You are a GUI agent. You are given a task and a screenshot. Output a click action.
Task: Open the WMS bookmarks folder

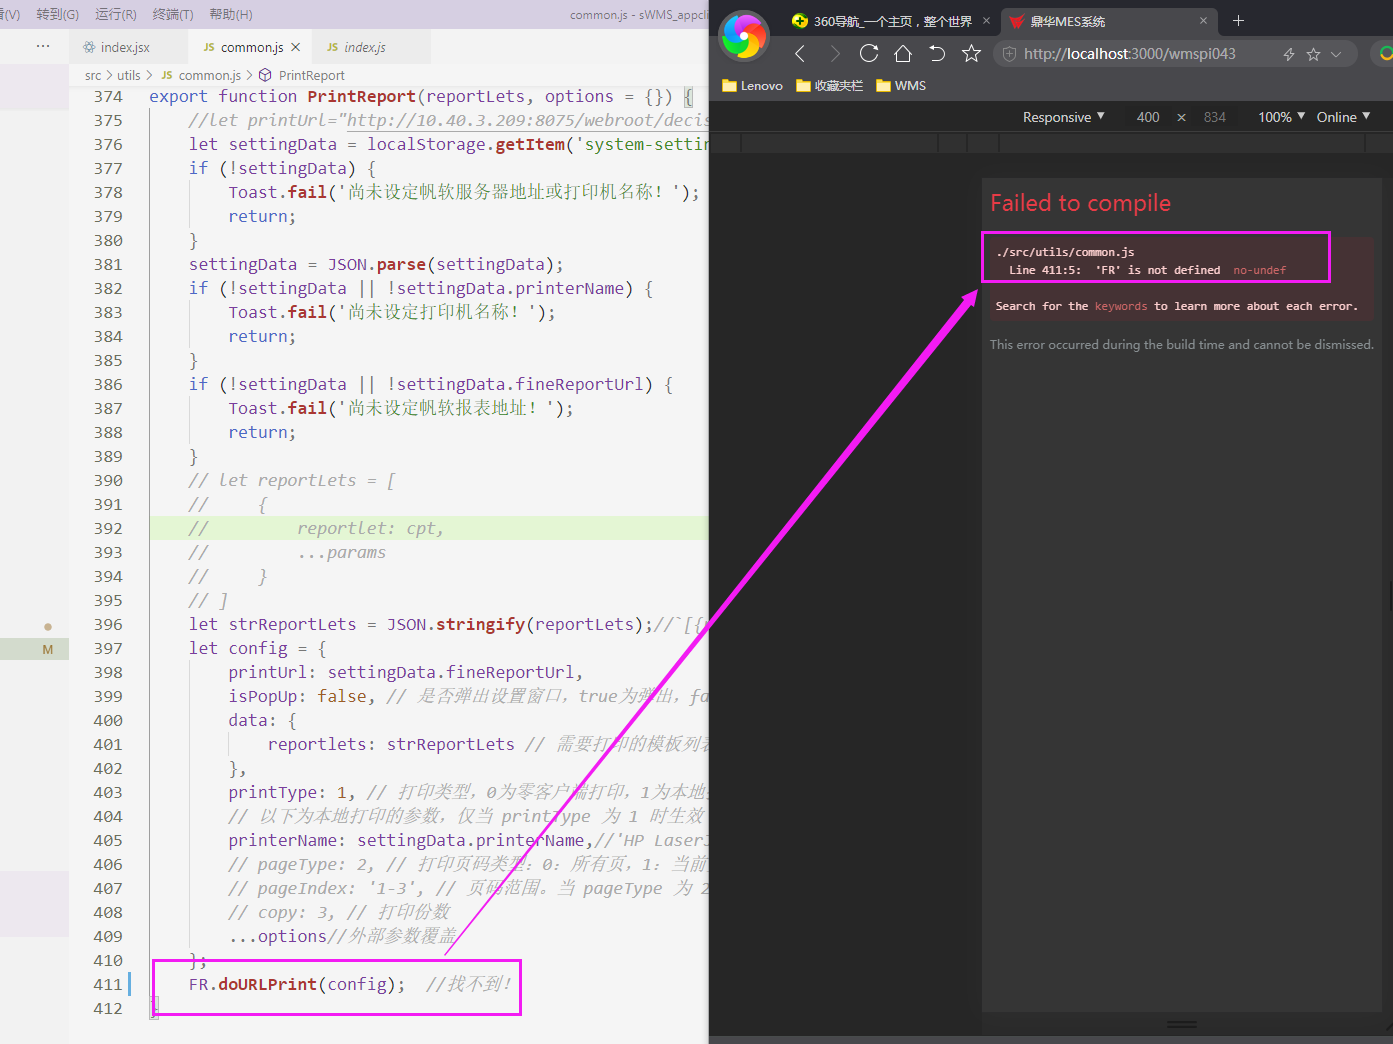(x=901, y=86)
